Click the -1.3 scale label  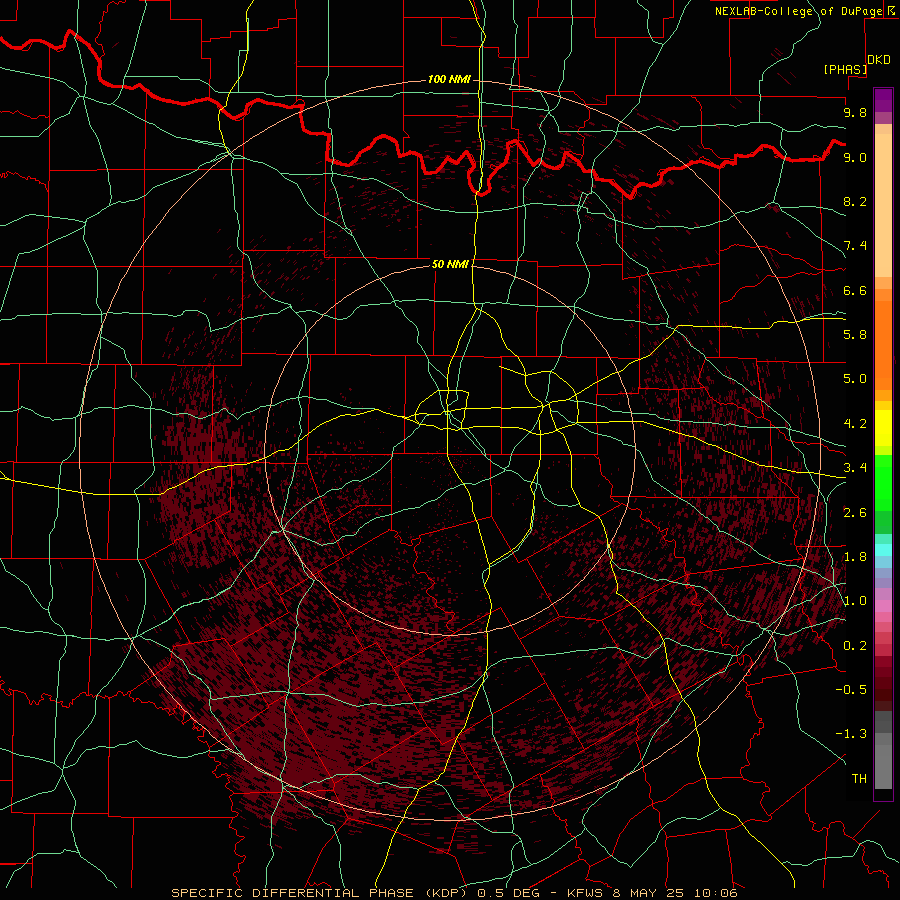click(851, 734)
